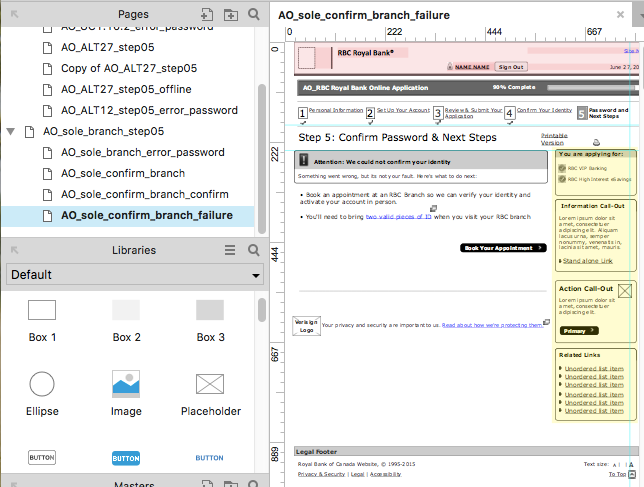Screen dimensions: 644x487
Task: Click the Book Your Appointment button
Action: point(503,248)
